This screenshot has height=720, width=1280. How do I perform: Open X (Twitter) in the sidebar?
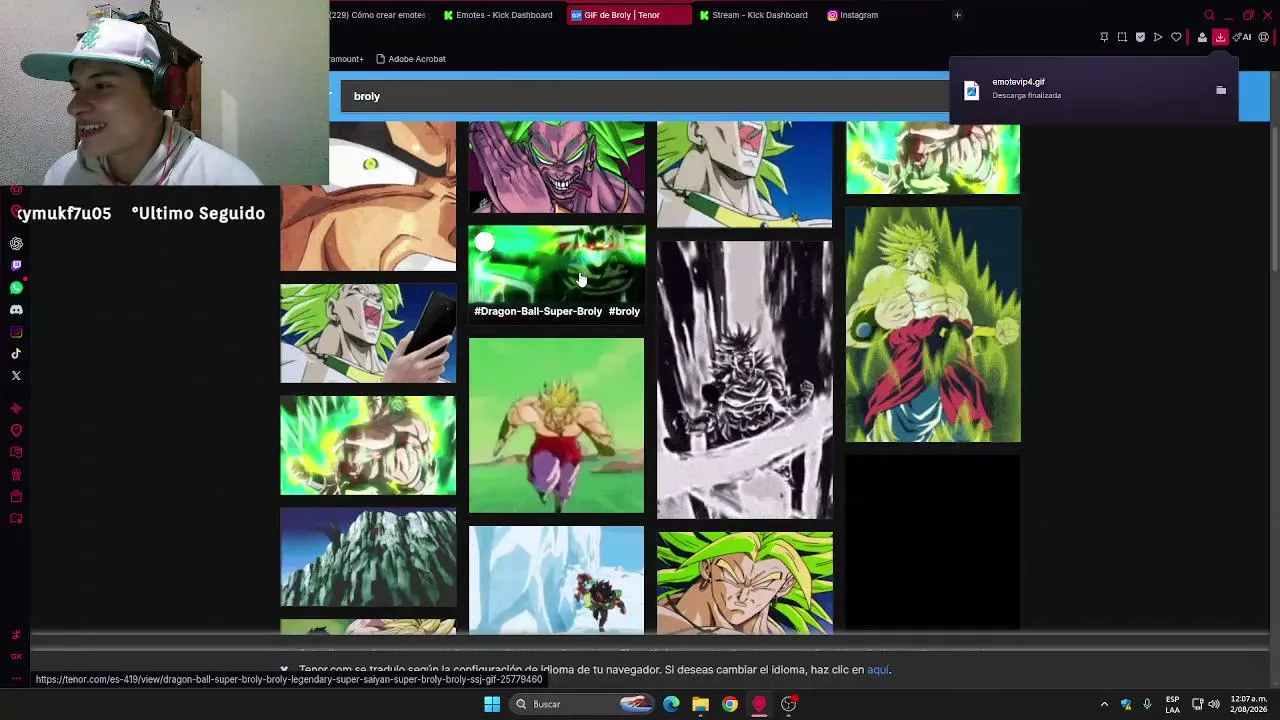[16, 375]
